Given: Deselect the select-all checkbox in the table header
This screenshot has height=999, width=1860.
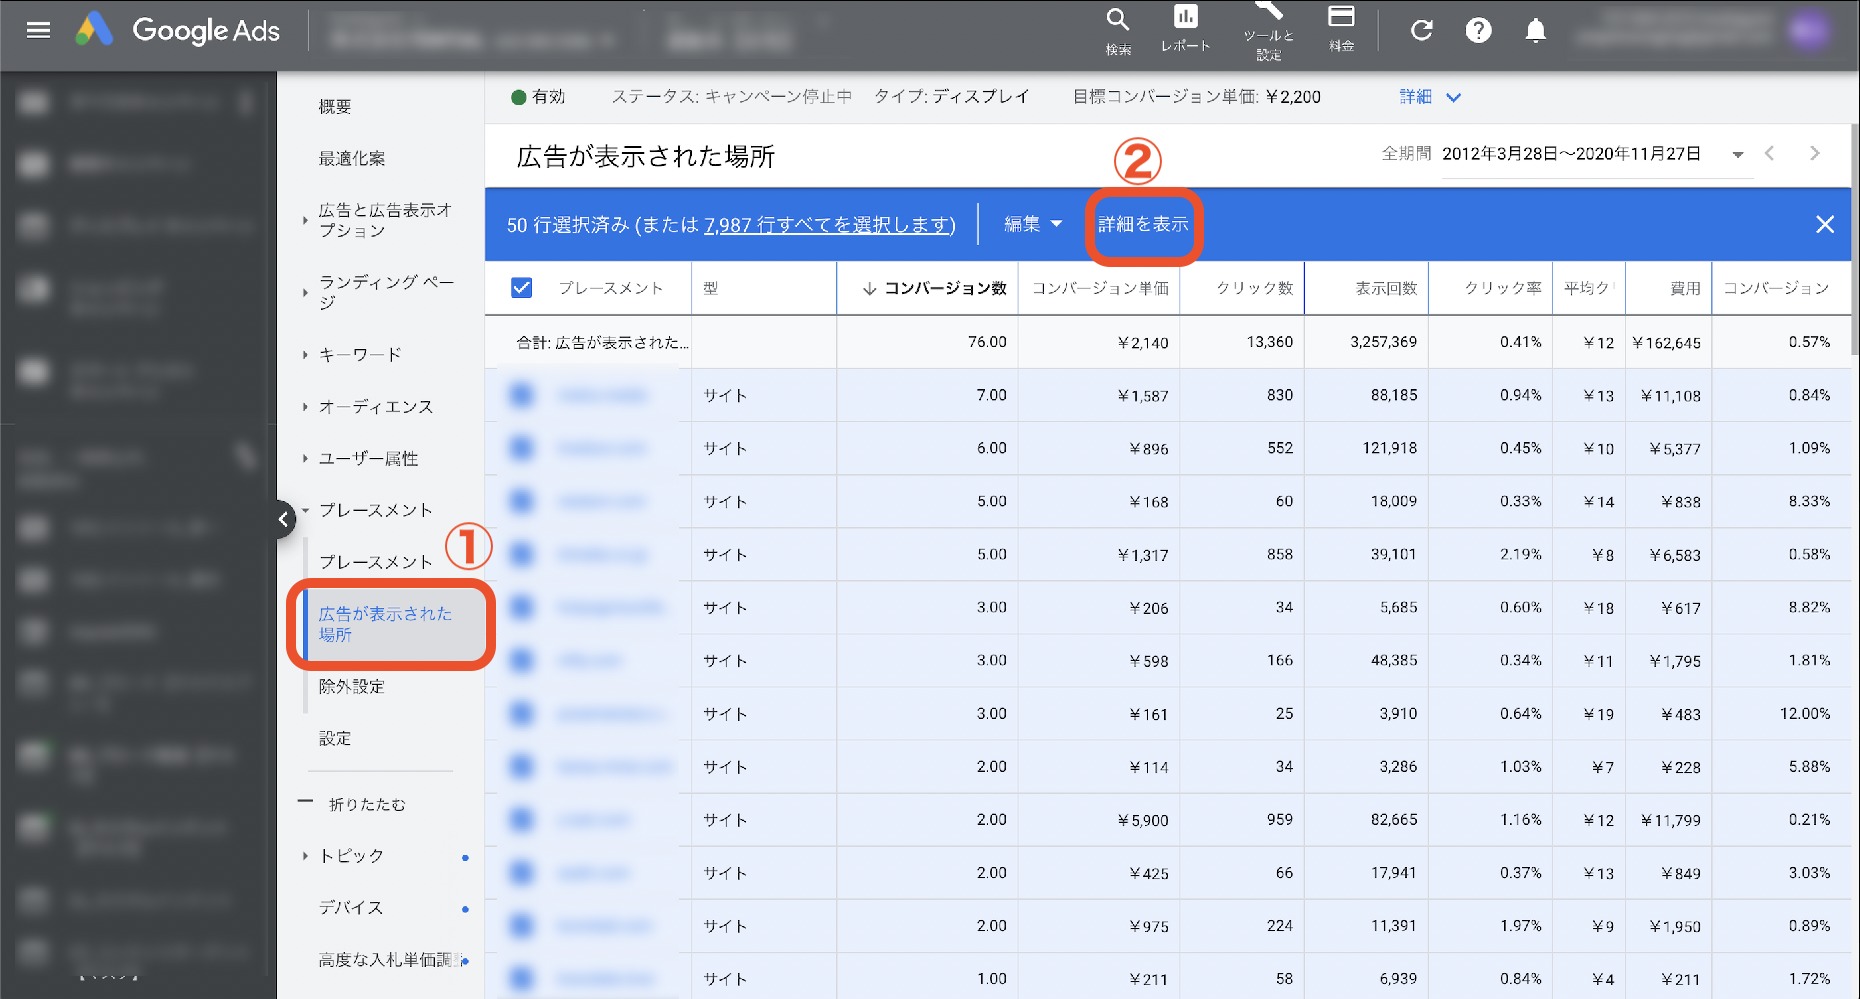Looking at the screenshot, I should point(521,288).
